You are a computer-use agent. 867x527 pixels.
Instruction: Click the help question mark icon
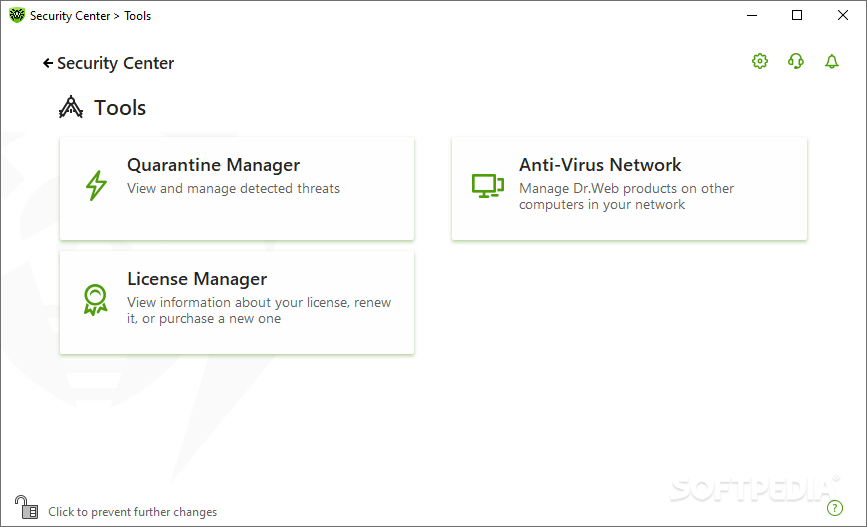click(834, 508)
